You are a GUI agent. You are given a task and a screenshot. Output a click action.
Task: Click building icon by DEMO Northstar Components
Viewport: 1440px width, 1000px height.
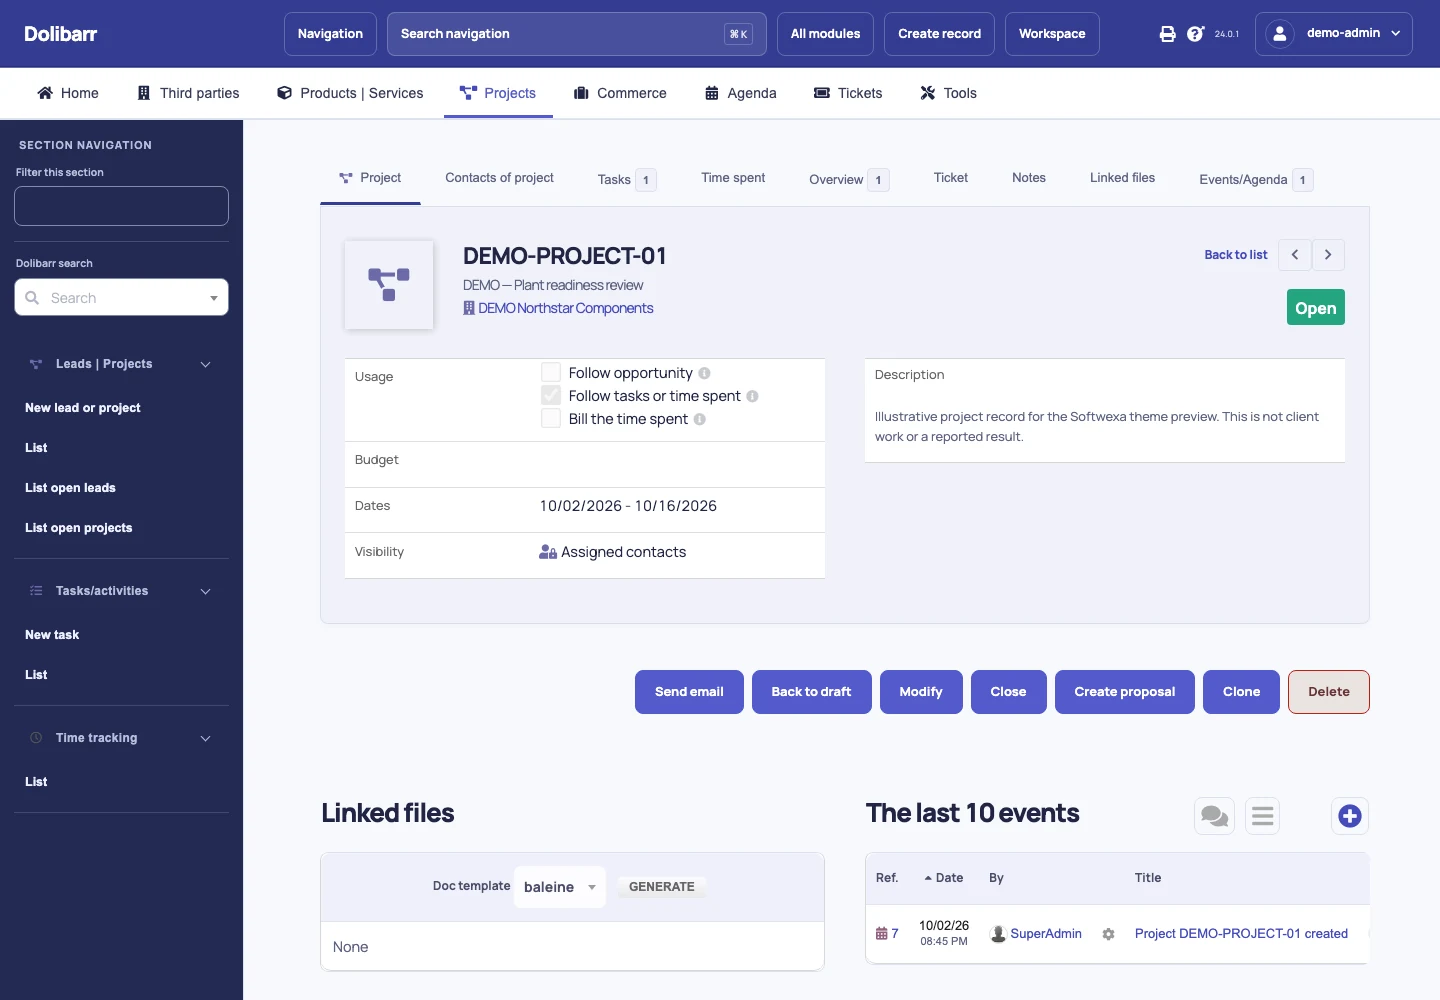[469, 308]
